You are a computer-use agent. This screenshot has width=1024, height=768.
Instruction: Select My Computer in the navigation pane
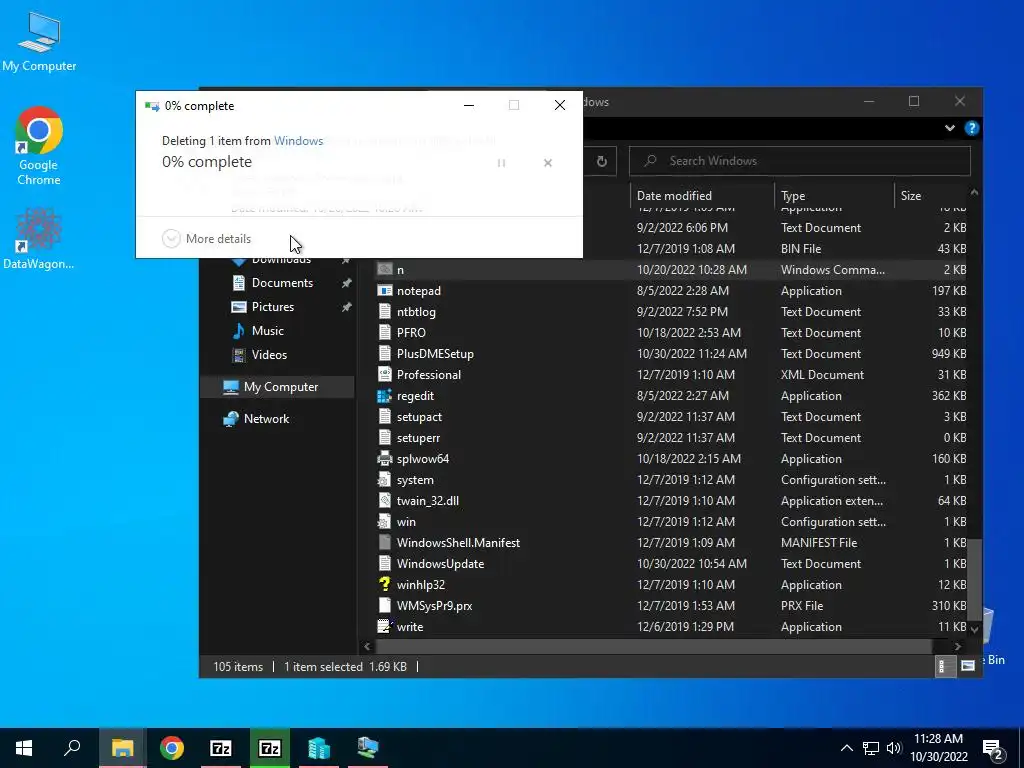[x=280, y=387]
